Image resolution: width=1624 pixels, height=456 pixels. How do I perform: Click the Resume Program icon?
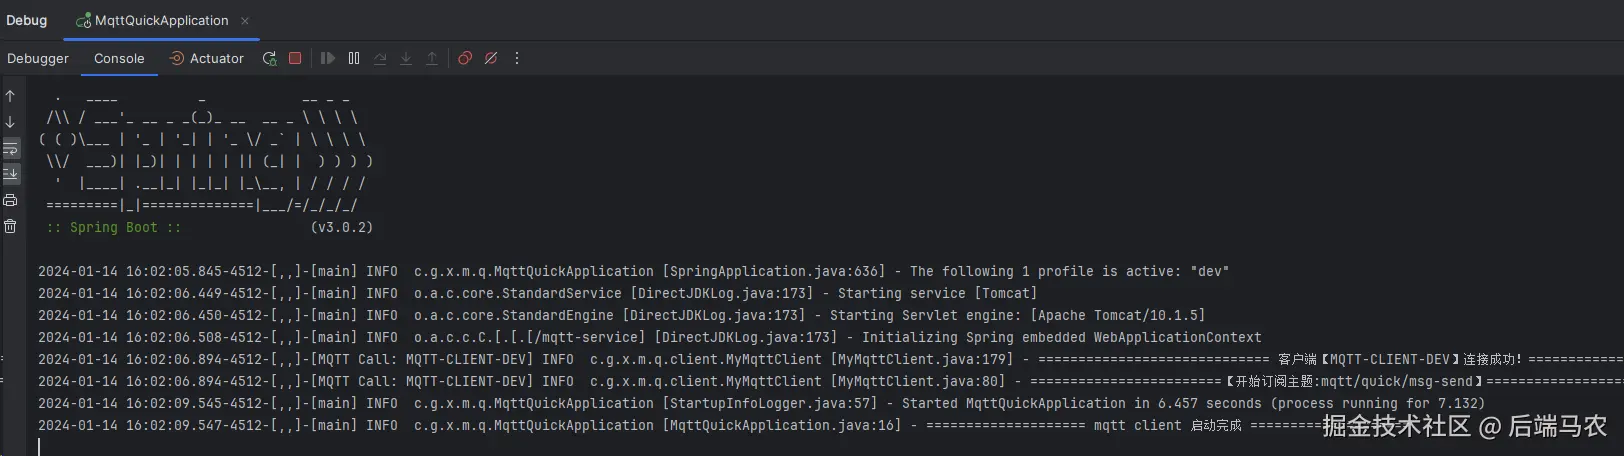(328, 59)
